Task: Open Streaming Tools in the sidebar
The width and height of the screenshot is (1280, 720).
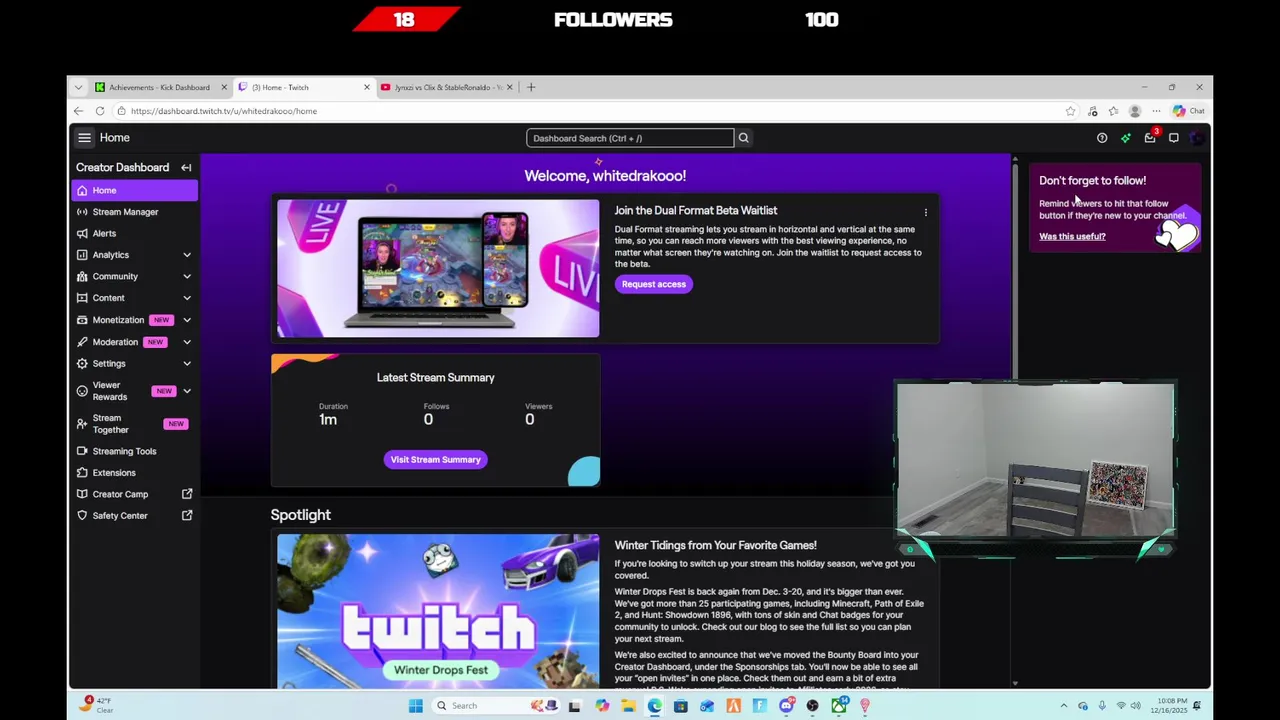Action: (134, 451)
